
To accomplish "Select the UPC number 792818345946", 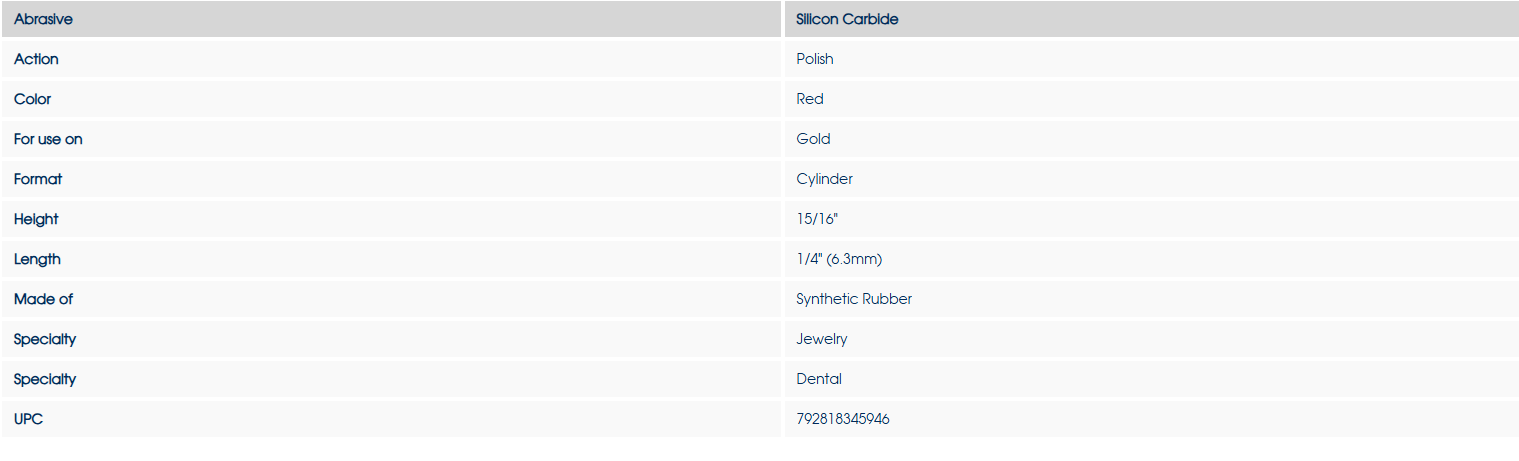I will [x=843, y=419].
